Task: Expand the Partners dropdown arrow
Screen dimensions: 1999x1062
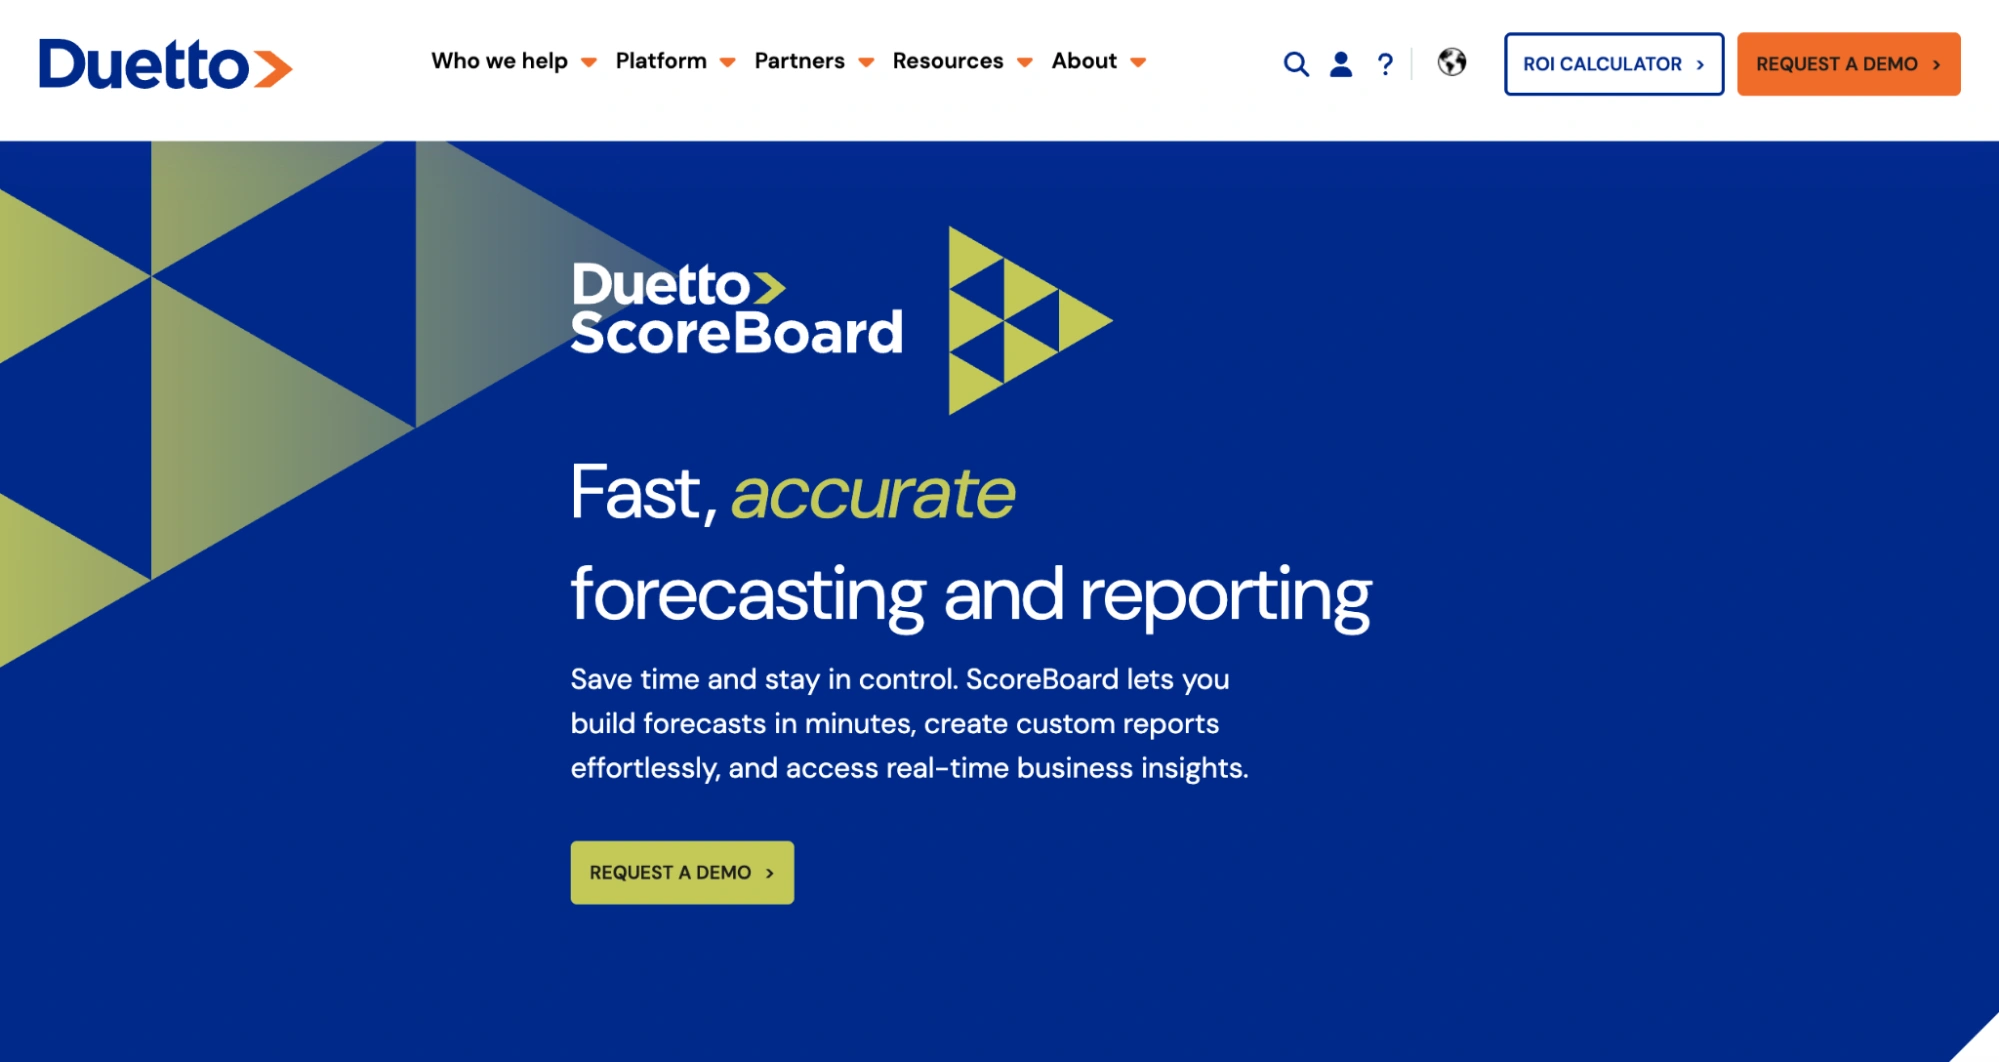Action: tap(866, 62)
